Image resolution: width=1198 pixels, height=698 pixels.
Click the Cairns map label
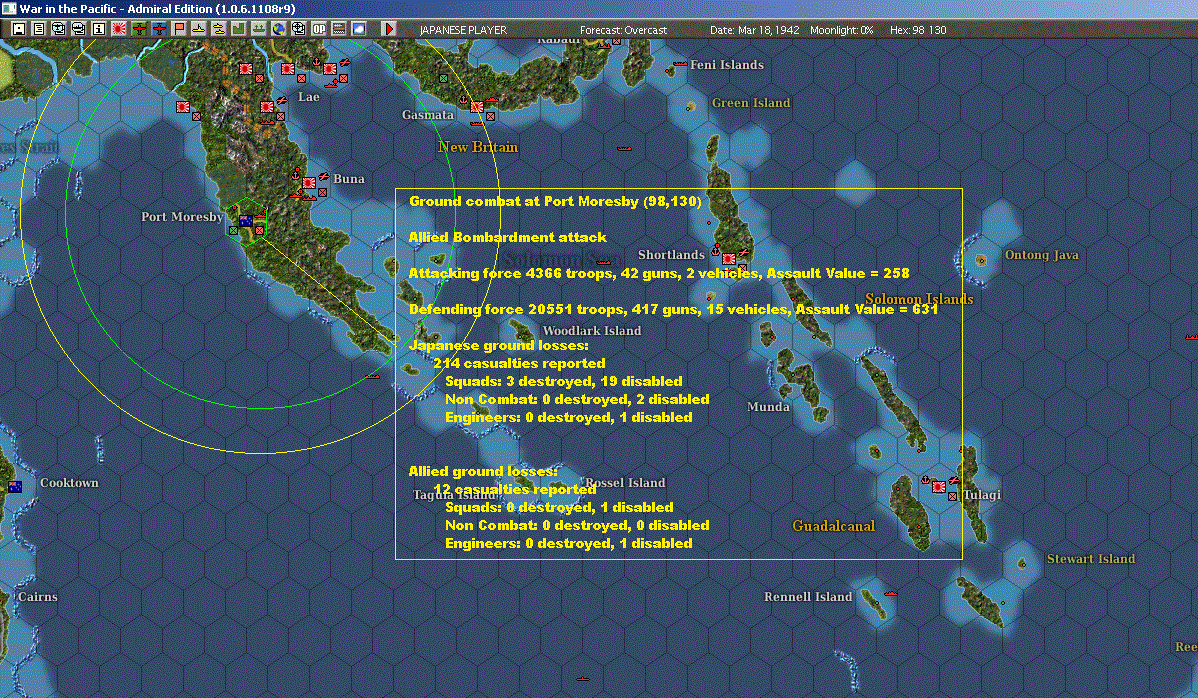coord(37,597)
